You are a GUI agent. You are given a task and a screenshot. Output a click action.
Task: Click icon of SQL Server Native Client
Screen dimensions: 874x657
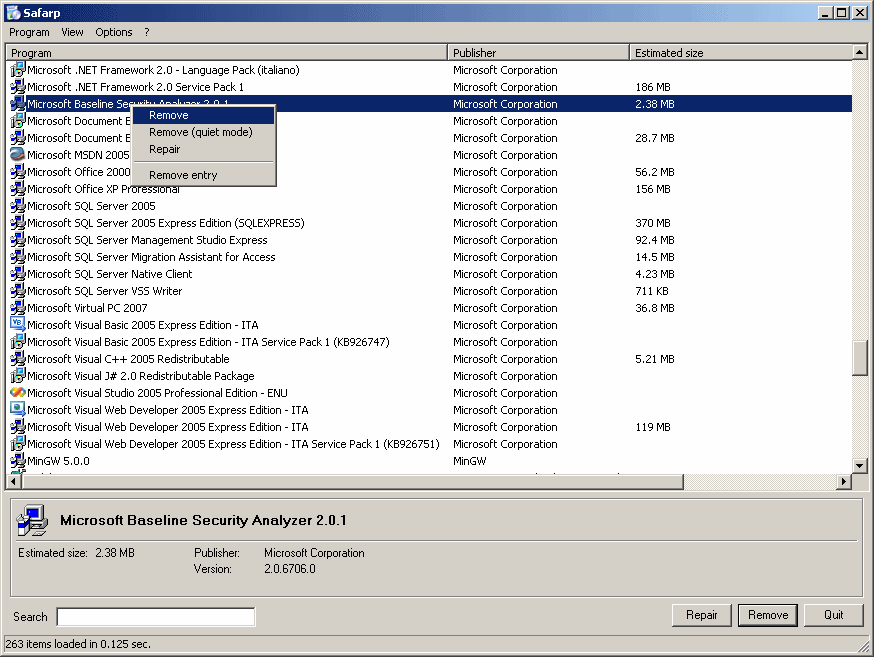[18, 274]
